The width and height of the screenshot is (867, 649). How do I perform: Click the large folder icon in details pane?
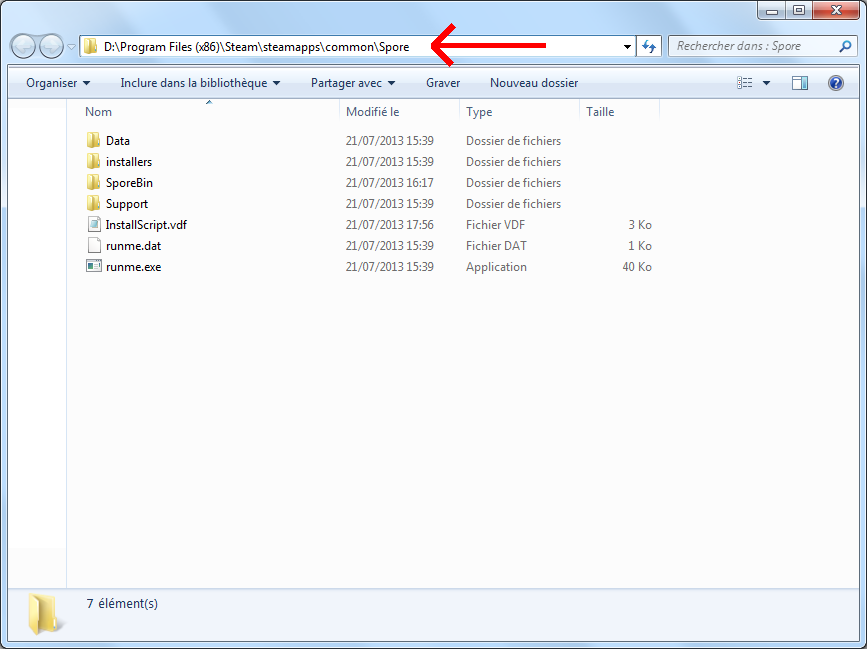44,614
